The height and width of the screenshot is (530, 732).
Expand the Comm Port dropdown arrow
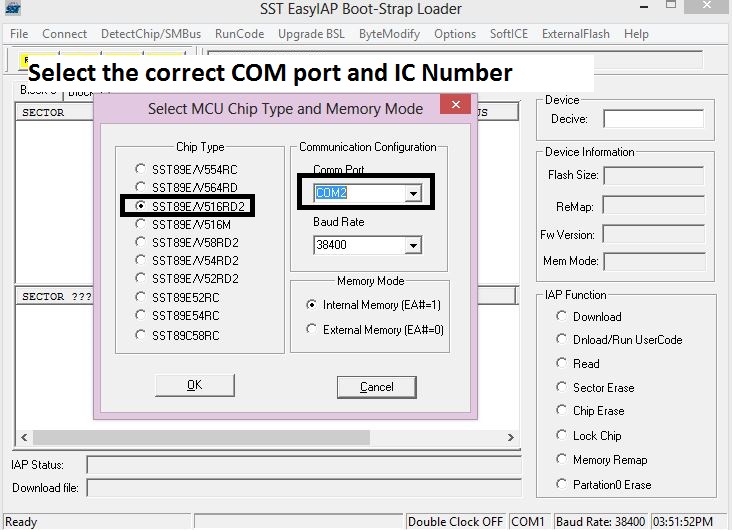tap(413, 193)
